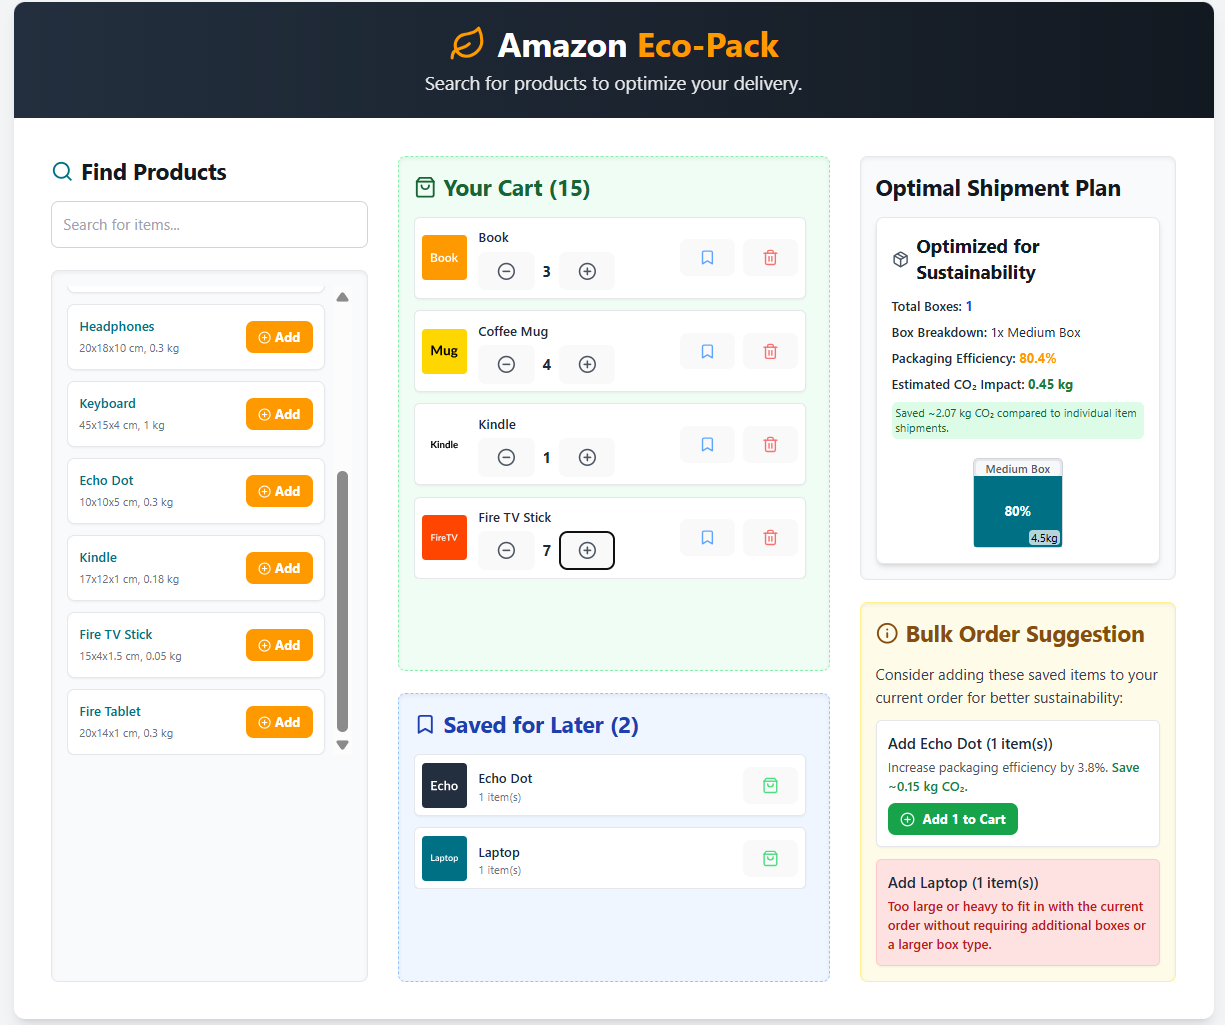Viewport: 1225px width, 1025px height.
Task: Click Kindle thumbnail in cart
Action: click(x=444, y=444)
